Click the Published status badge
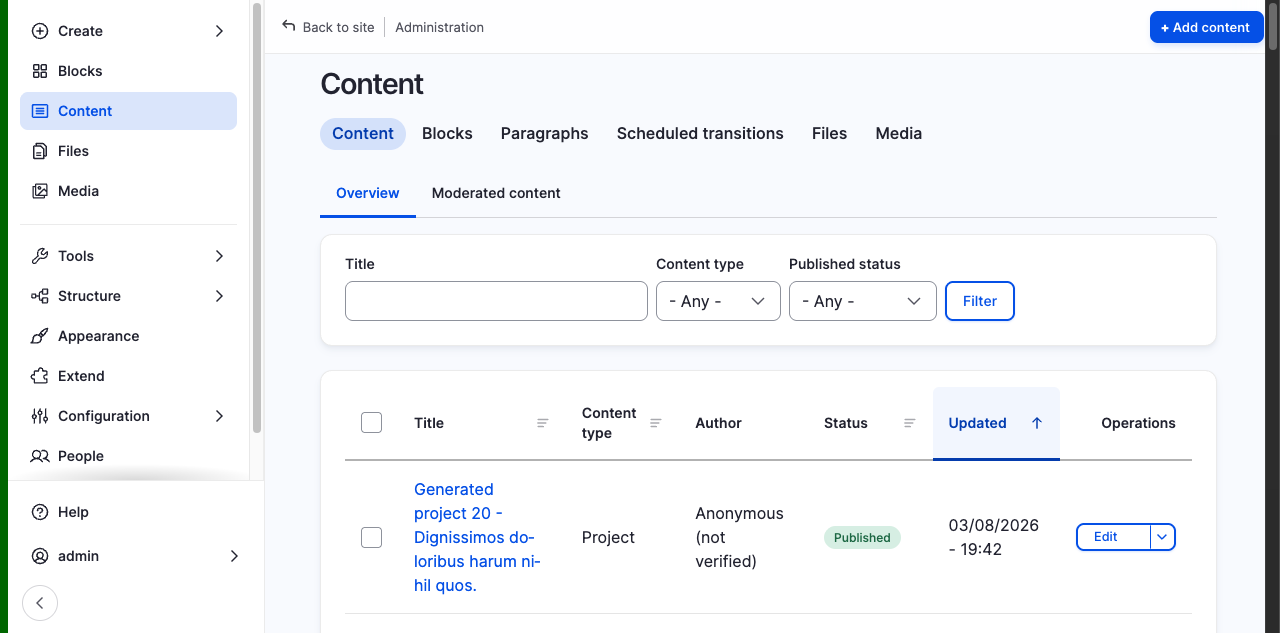1280x633 pixels. pos(862,537)
